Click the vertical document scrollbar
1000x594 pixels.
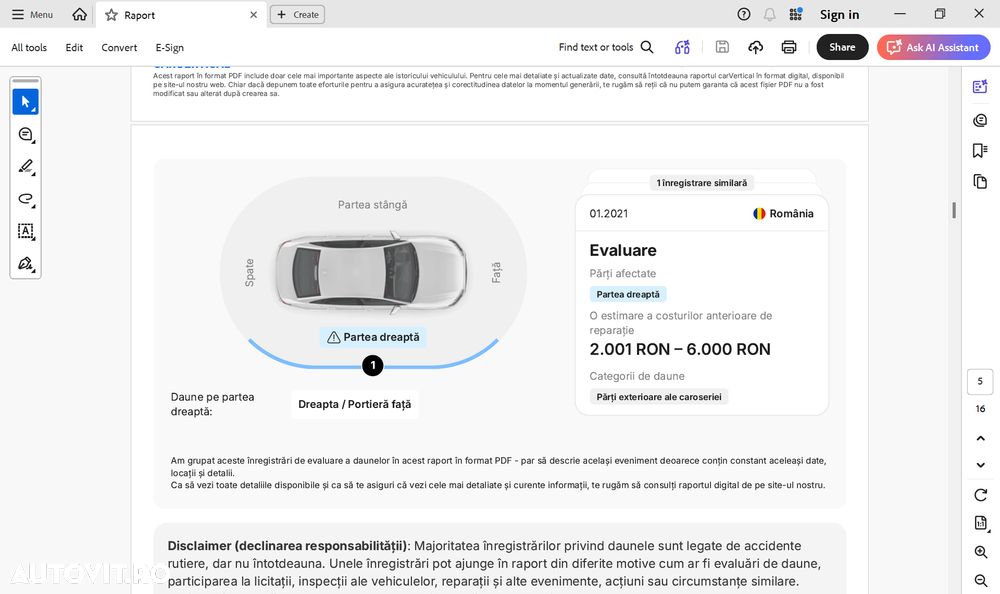click(954, 210)
